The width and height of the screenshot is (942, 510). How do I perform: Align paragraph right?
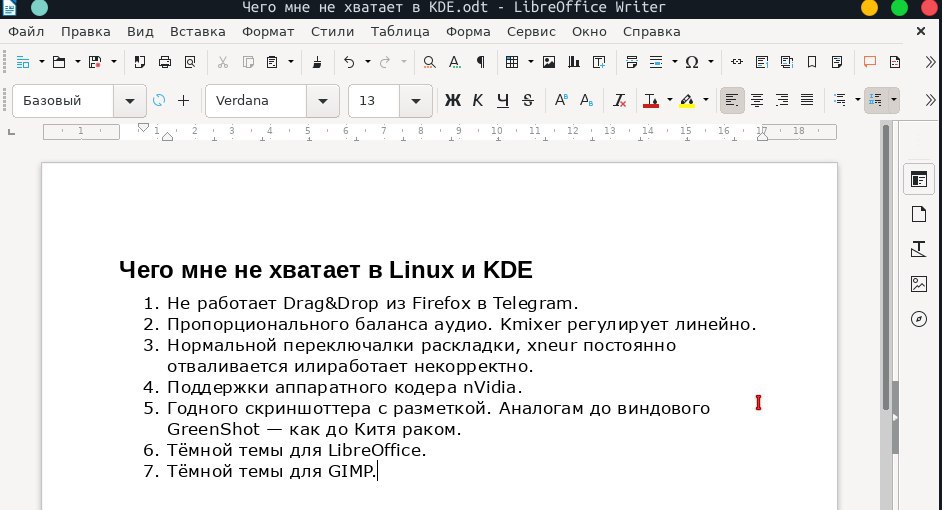(782, 100)
